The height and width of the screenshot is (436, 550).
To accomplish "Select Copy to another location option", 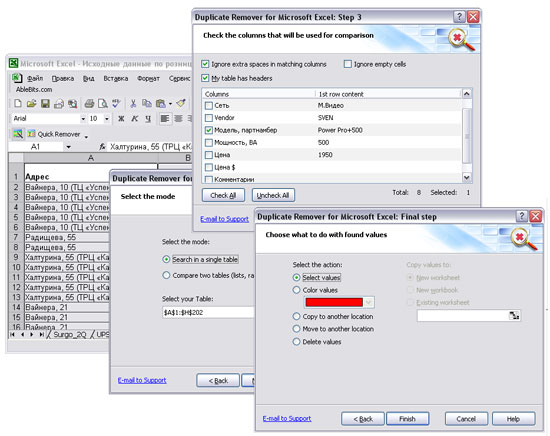I will (296, 316).
